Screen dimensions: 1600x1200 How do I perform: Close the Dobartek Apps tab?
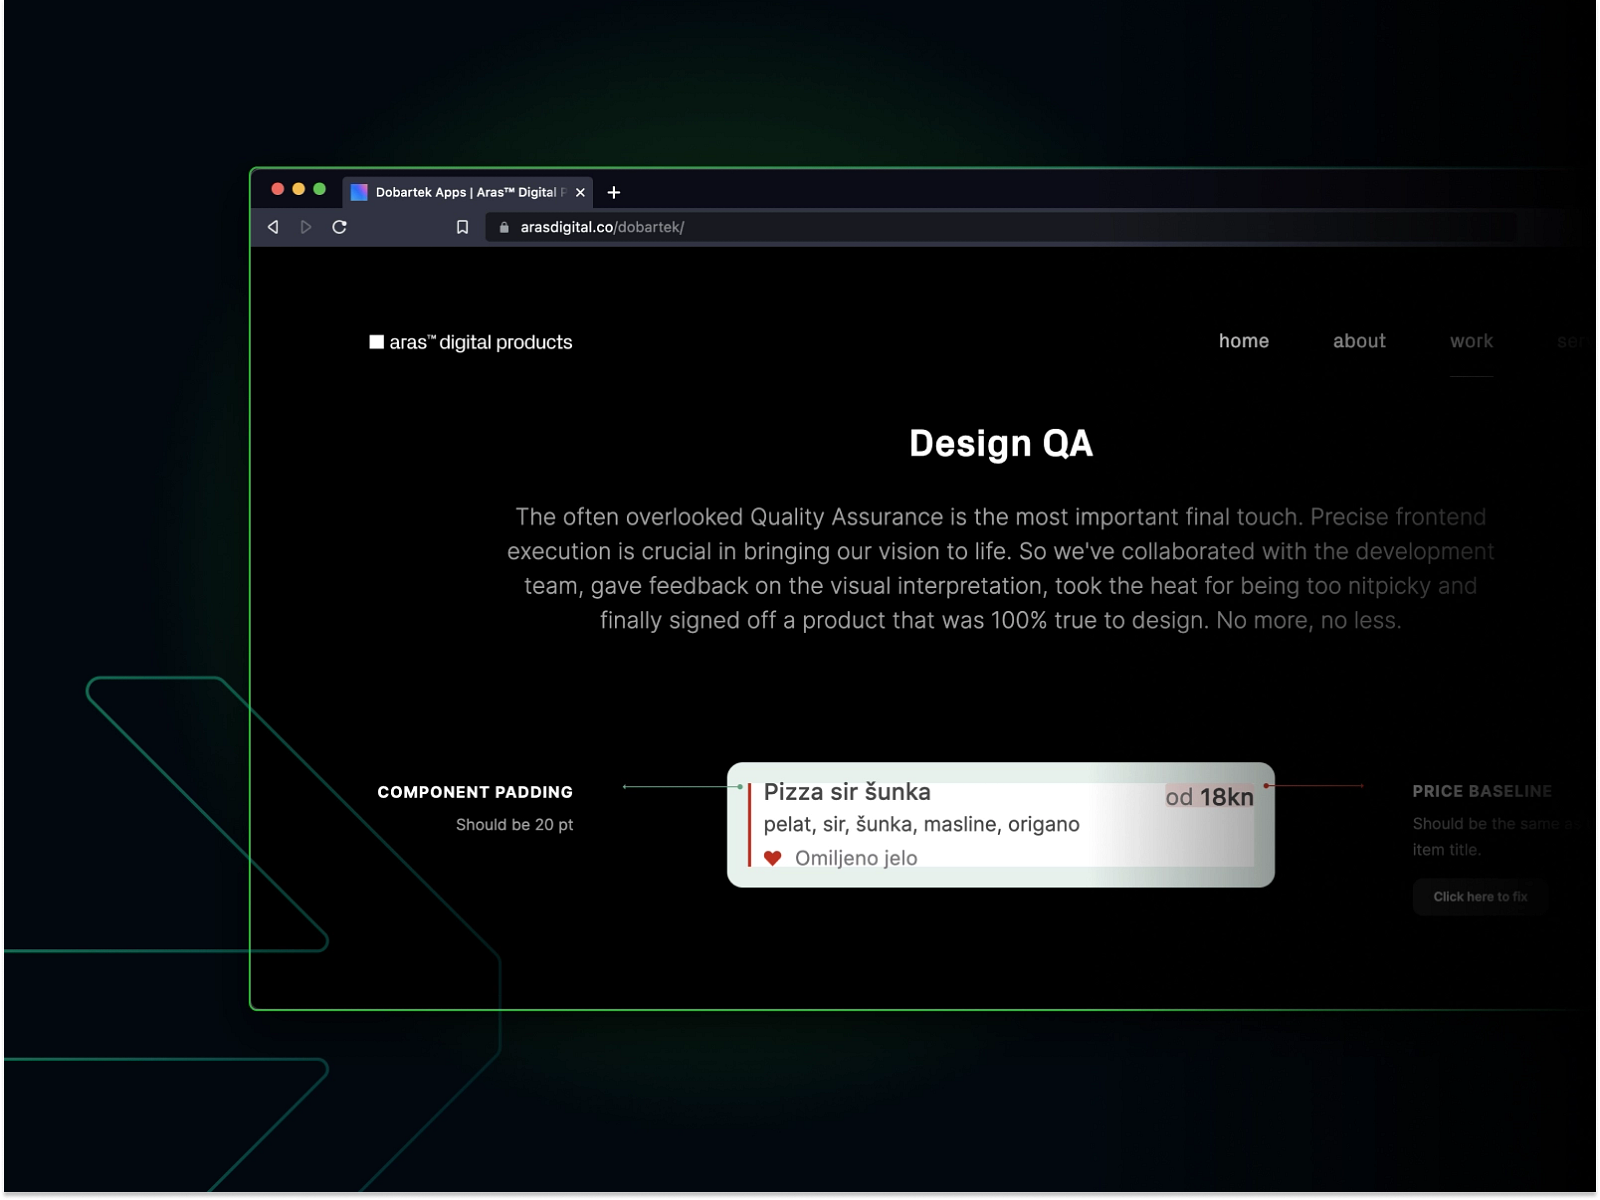tap(580, 192)
